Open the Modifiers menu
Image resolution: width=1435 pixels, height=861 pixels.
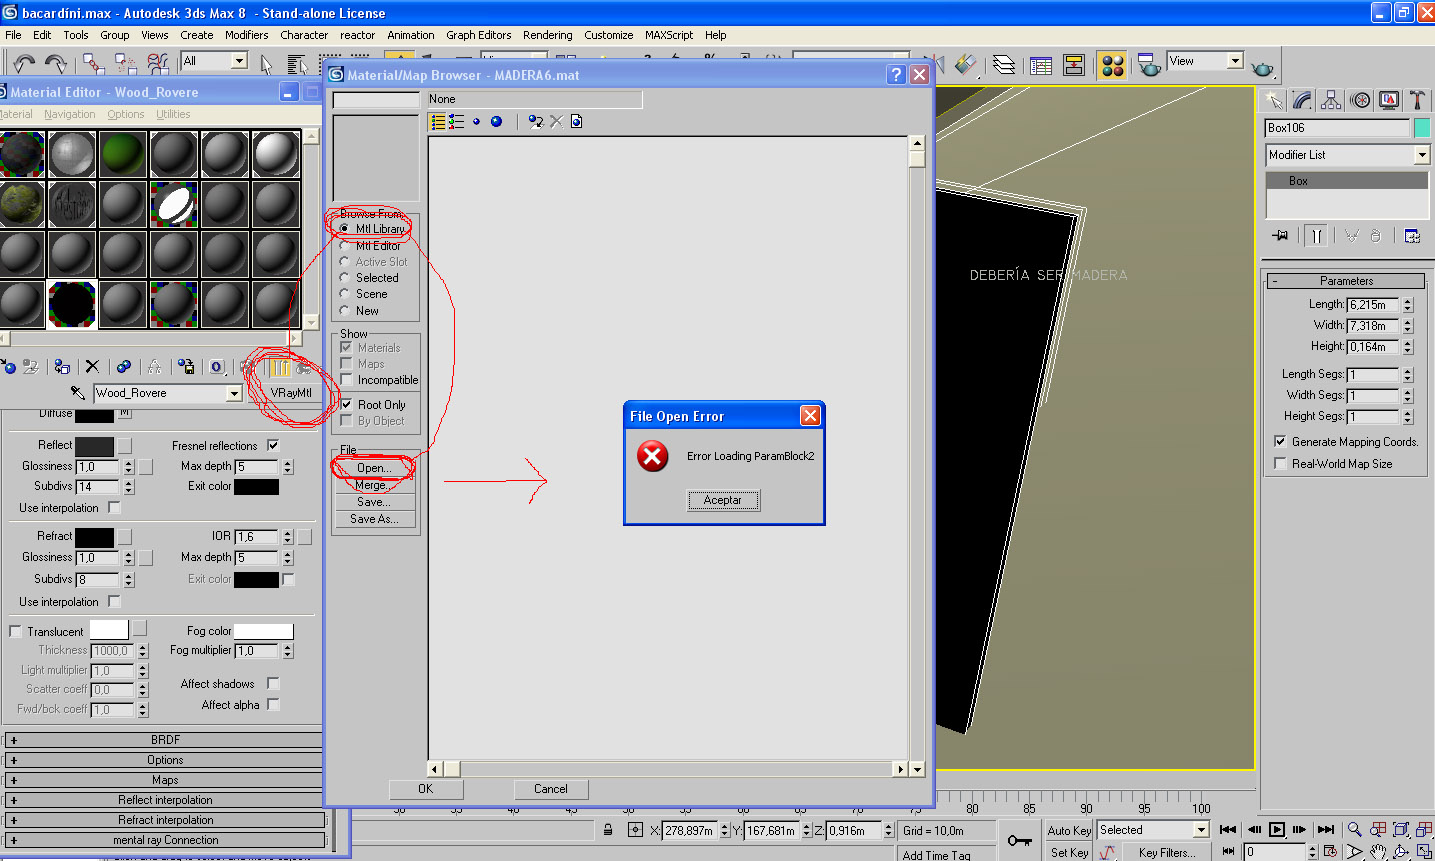[x=246, y=35]
